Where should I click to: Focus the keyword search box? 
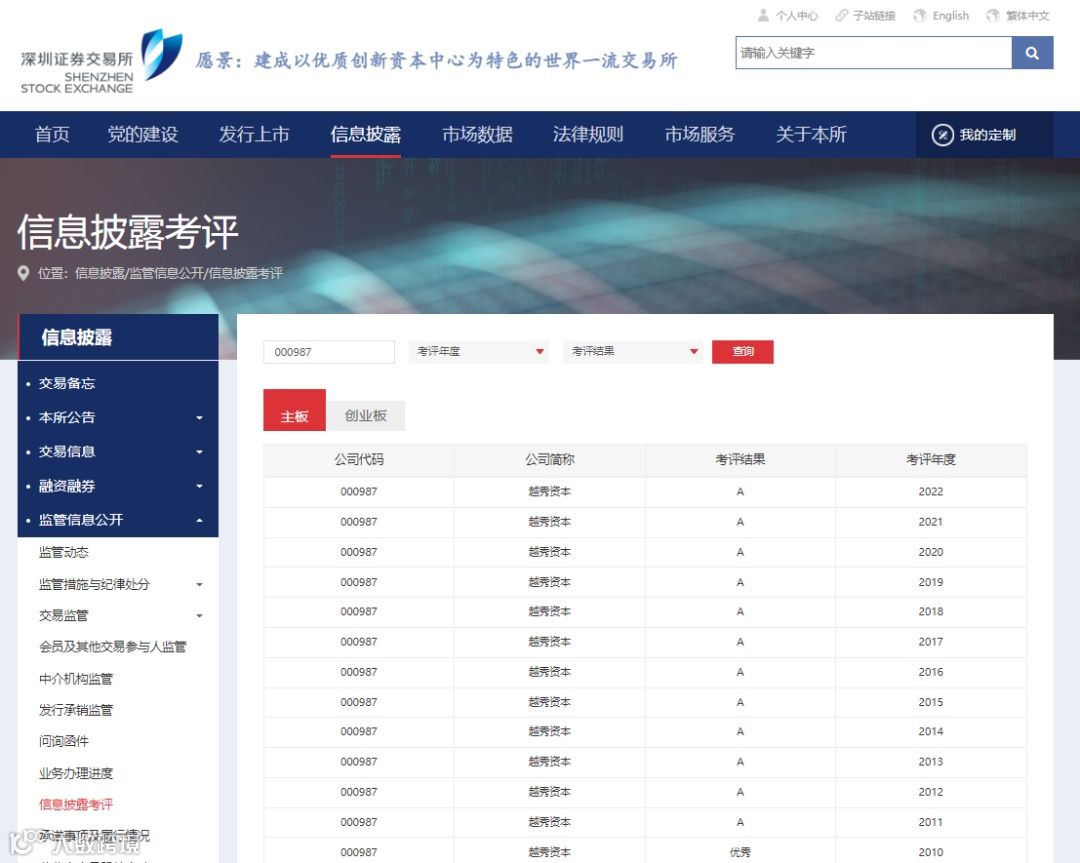pos(873,53)
